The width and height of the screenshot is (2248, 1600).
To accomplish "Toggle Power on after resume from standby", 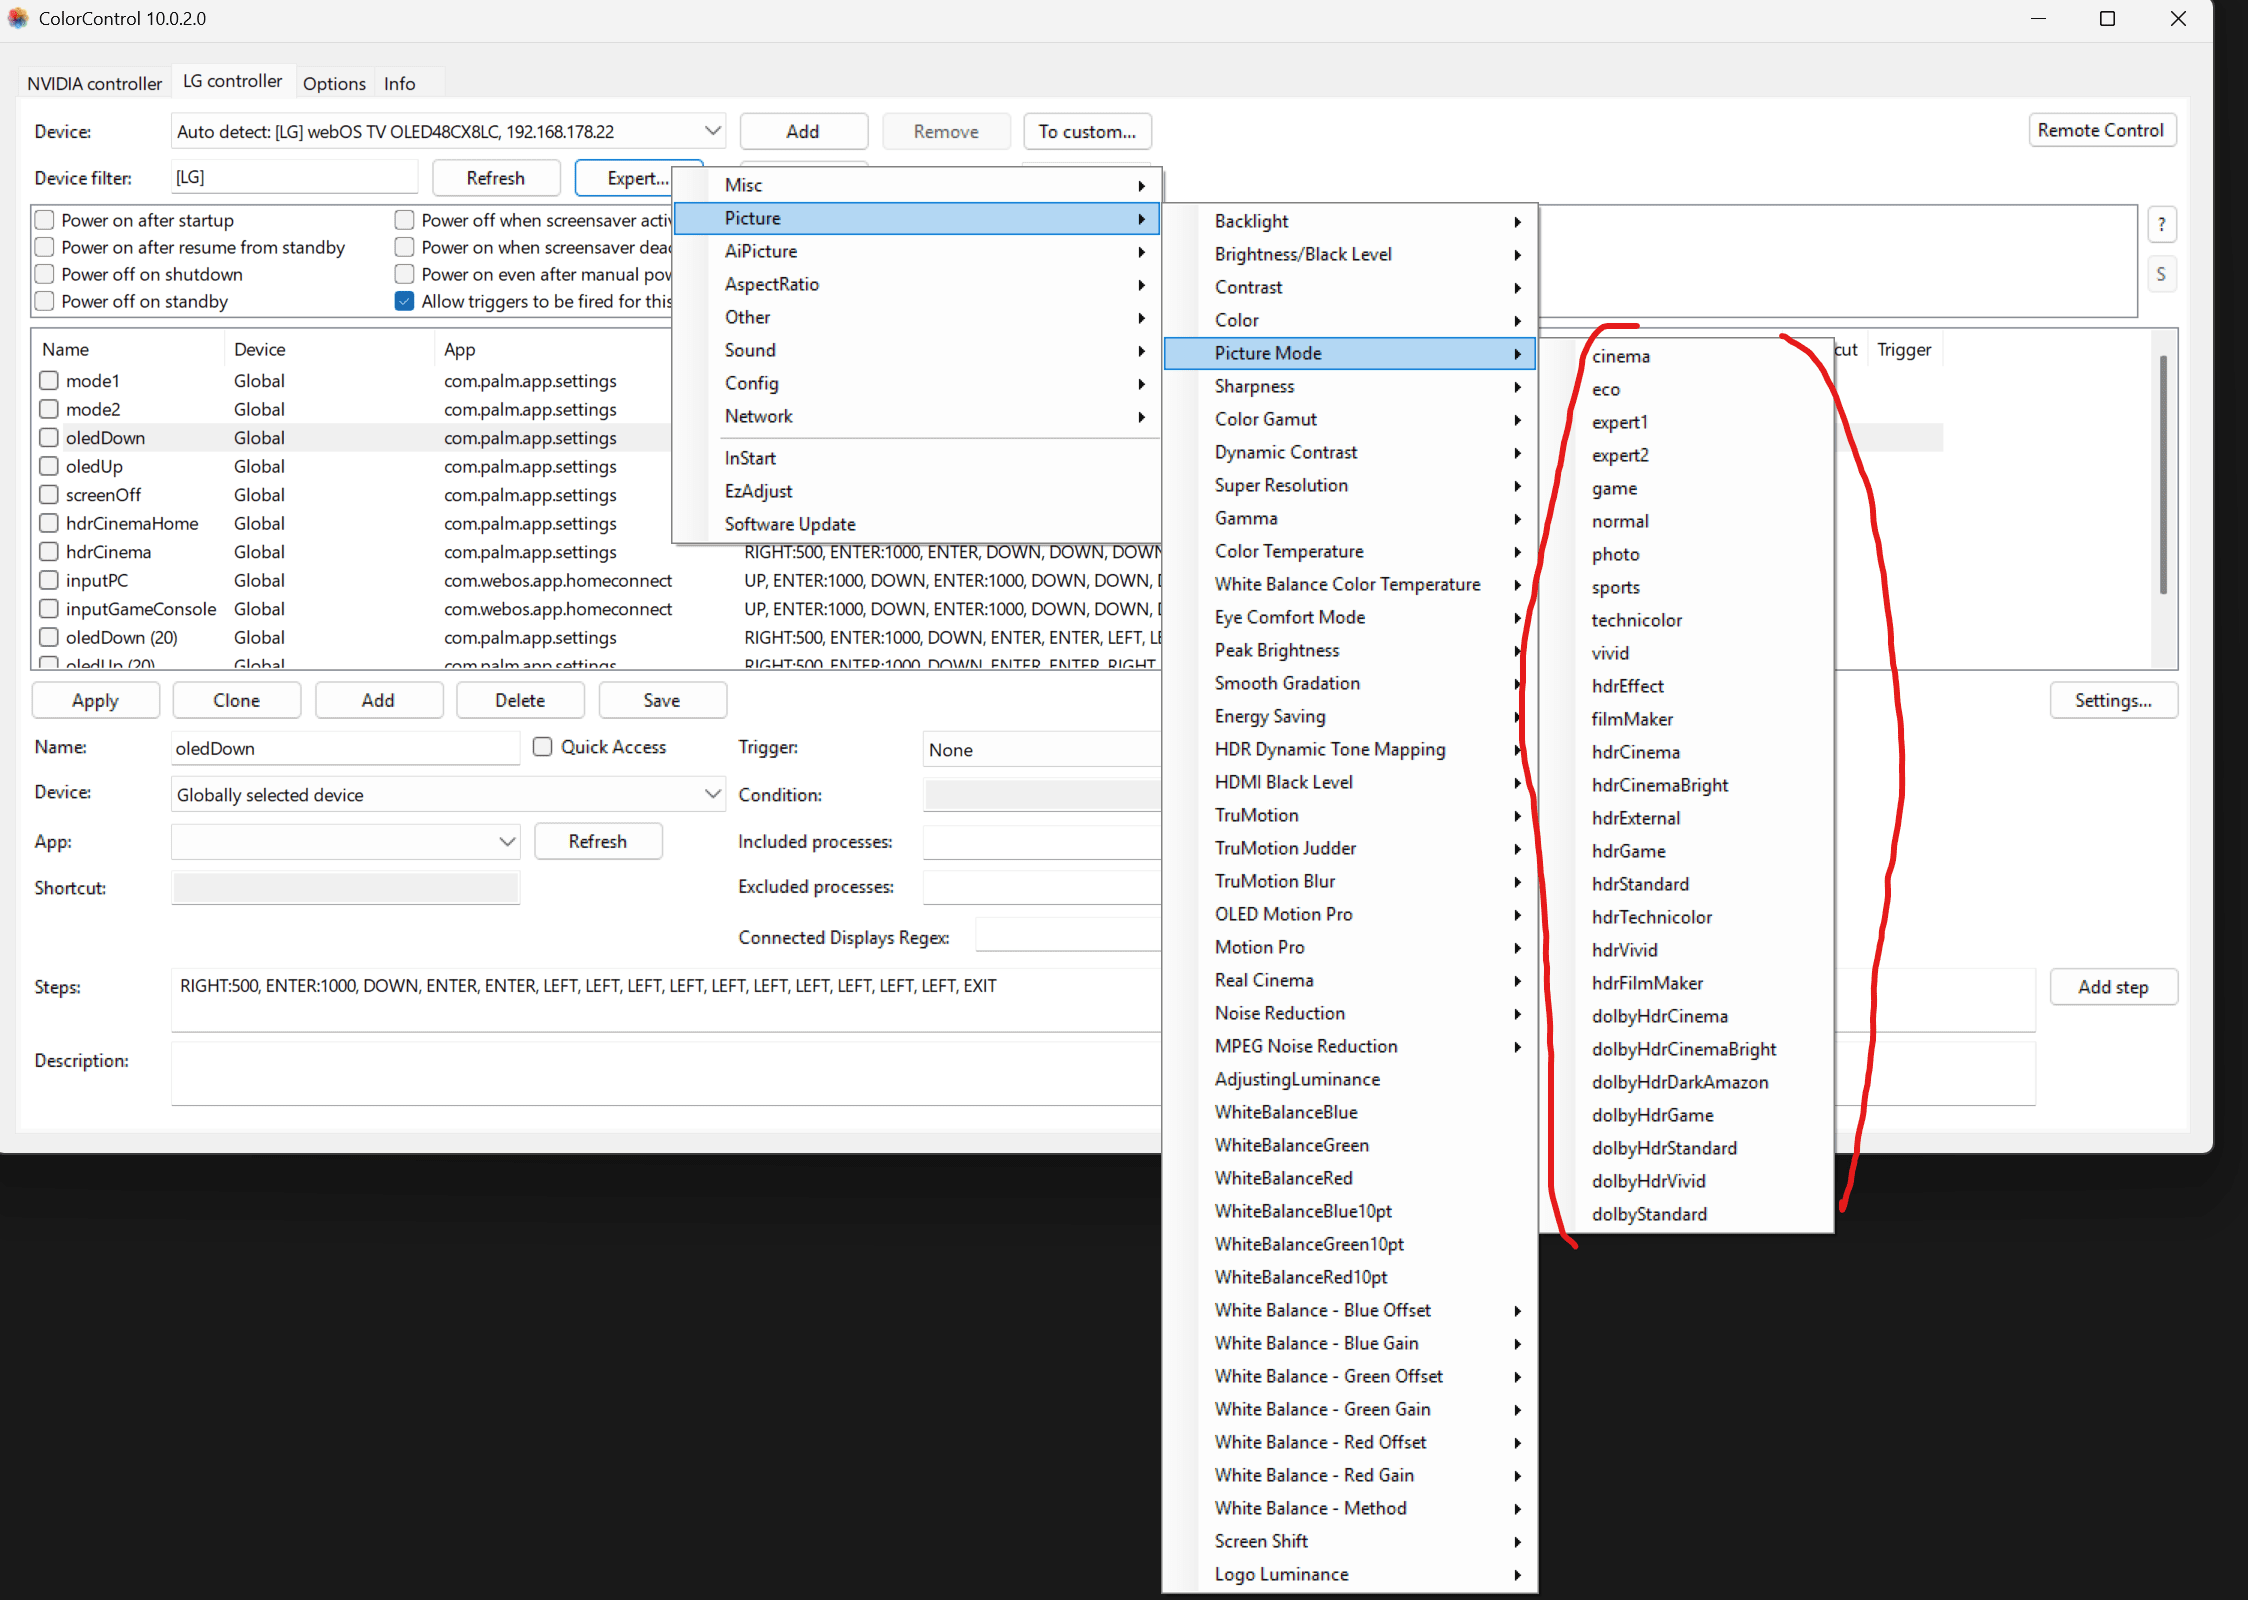I will [44, 247].
